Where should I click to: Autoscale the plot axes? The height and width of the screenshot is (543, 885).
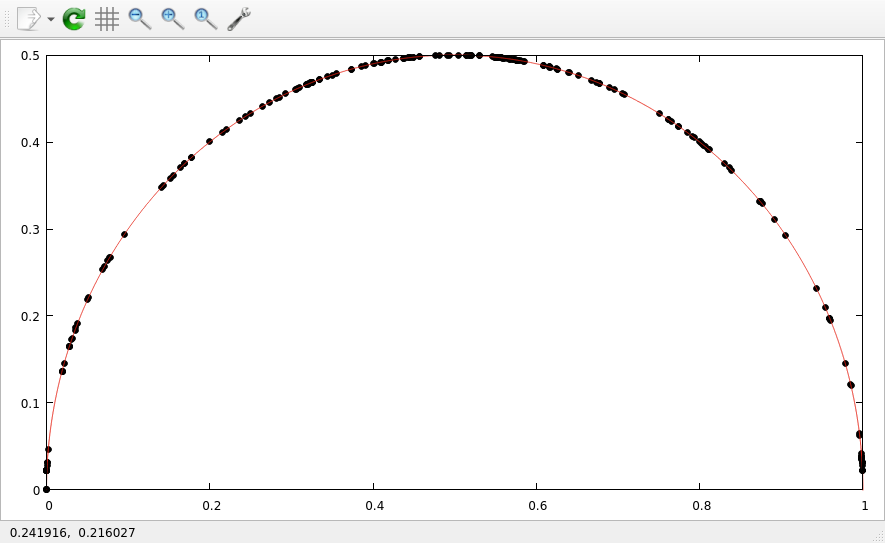pyautogui.click(x=205, y=19)
